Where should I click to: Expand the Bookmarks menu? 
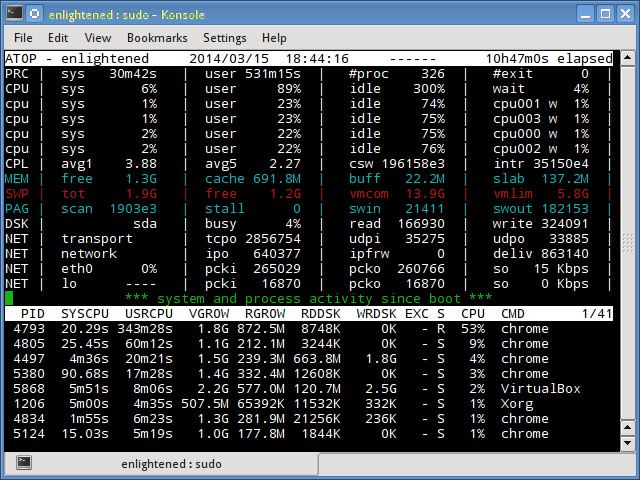click(157, 38)
